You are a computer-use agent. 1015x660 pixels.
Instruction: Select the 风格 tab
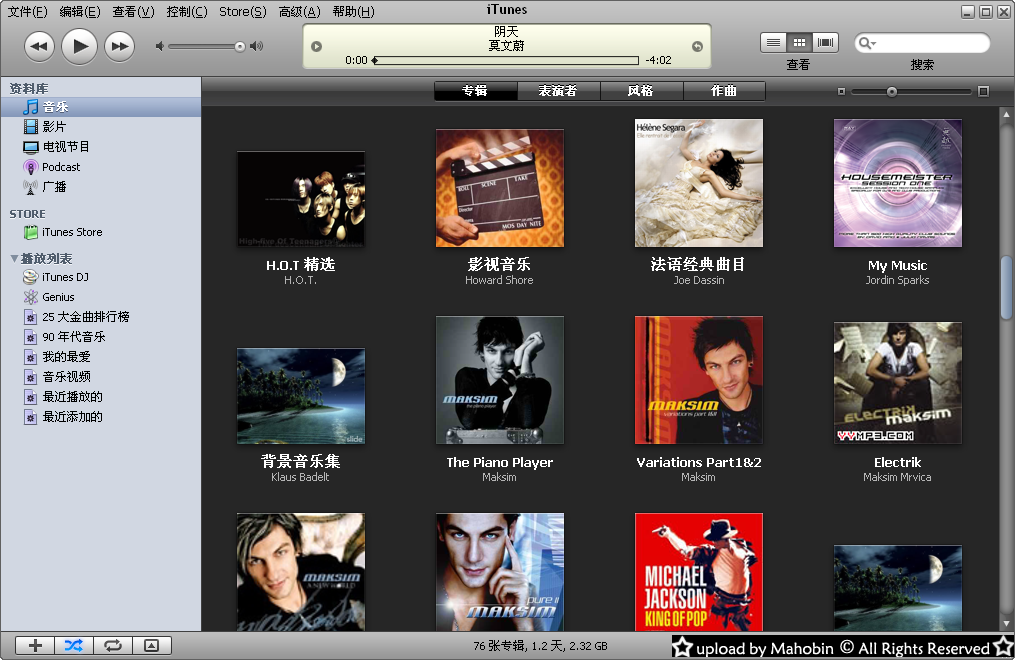[x=641, y=91]
